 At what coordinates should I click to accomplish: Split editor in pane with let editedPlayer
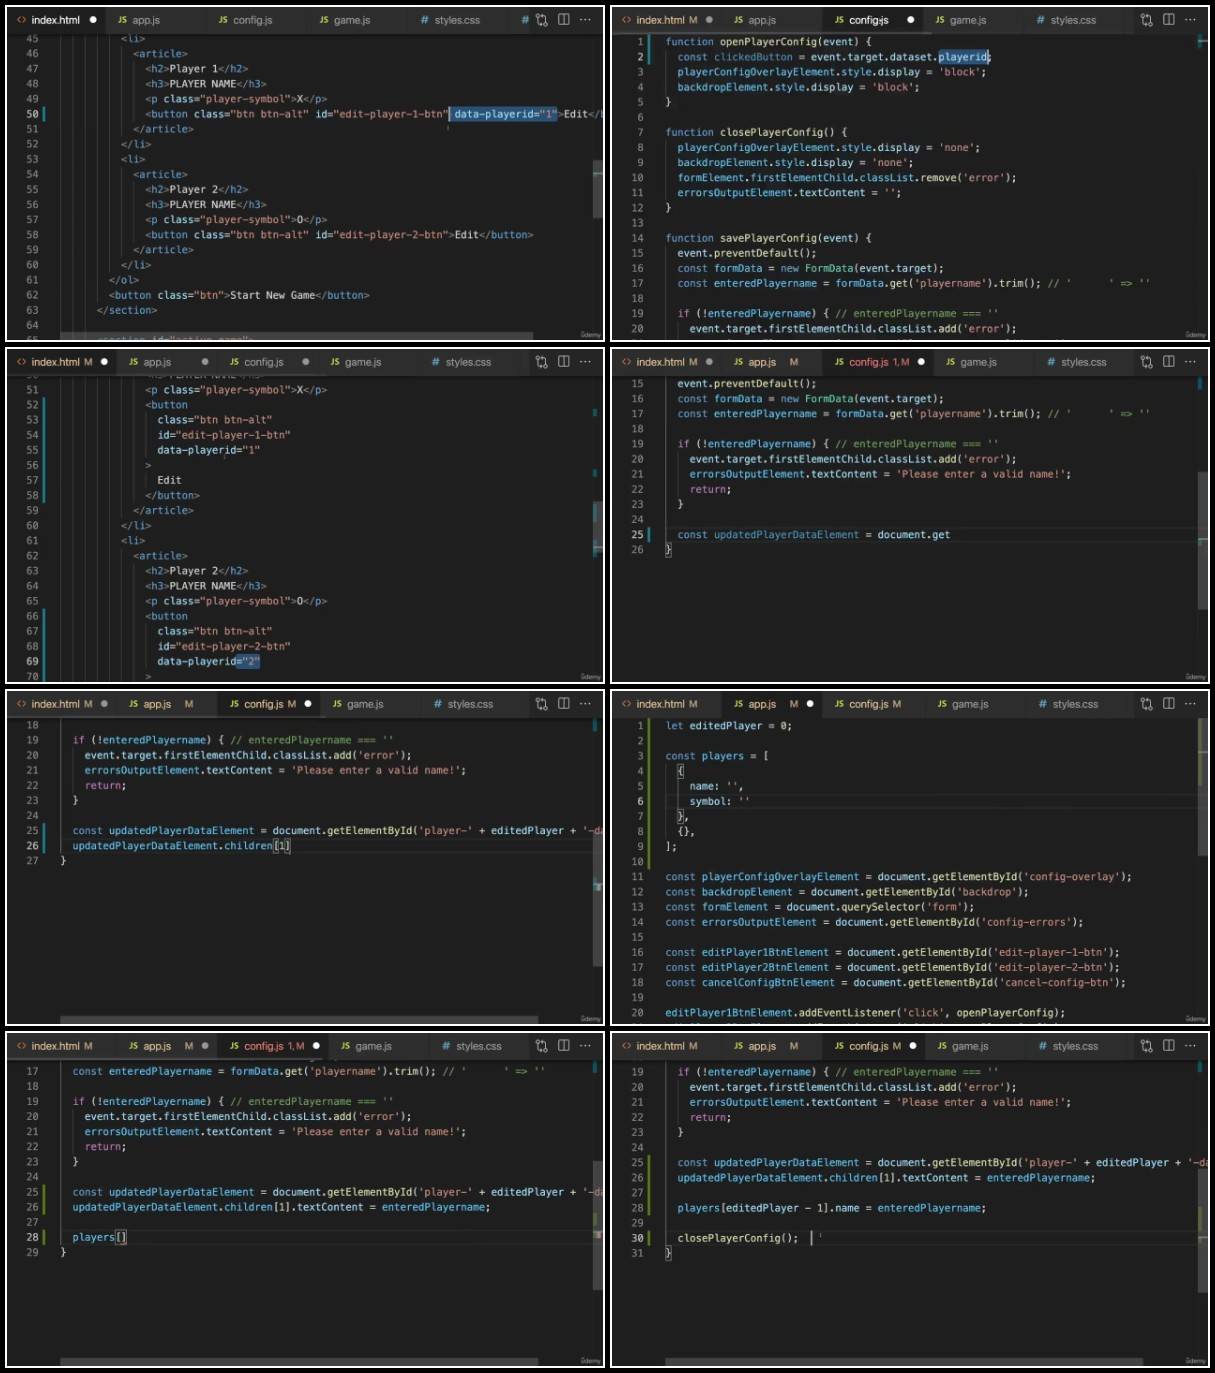tap(1169, 704)
